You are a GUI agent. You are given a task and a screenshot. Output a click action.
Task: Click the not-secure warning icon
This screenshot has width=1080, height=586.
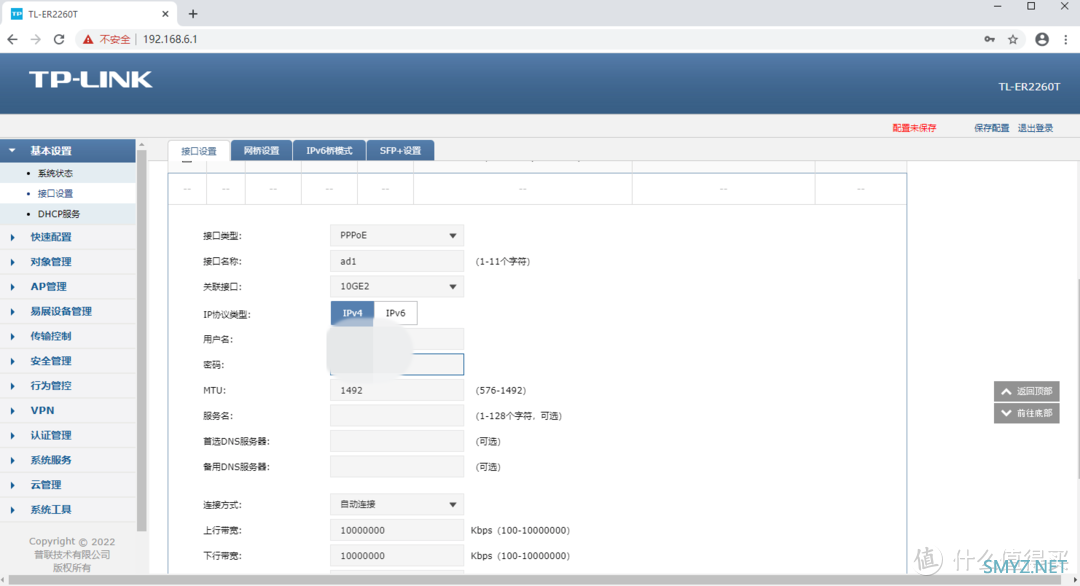pyautogui.click(x=87, y=39)
